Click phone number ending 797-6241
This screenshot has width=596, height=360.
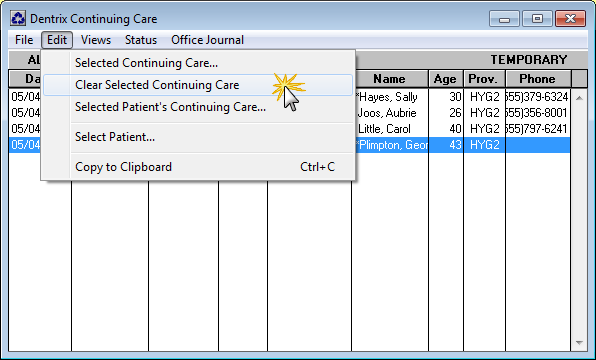click(x=537, y=129)
